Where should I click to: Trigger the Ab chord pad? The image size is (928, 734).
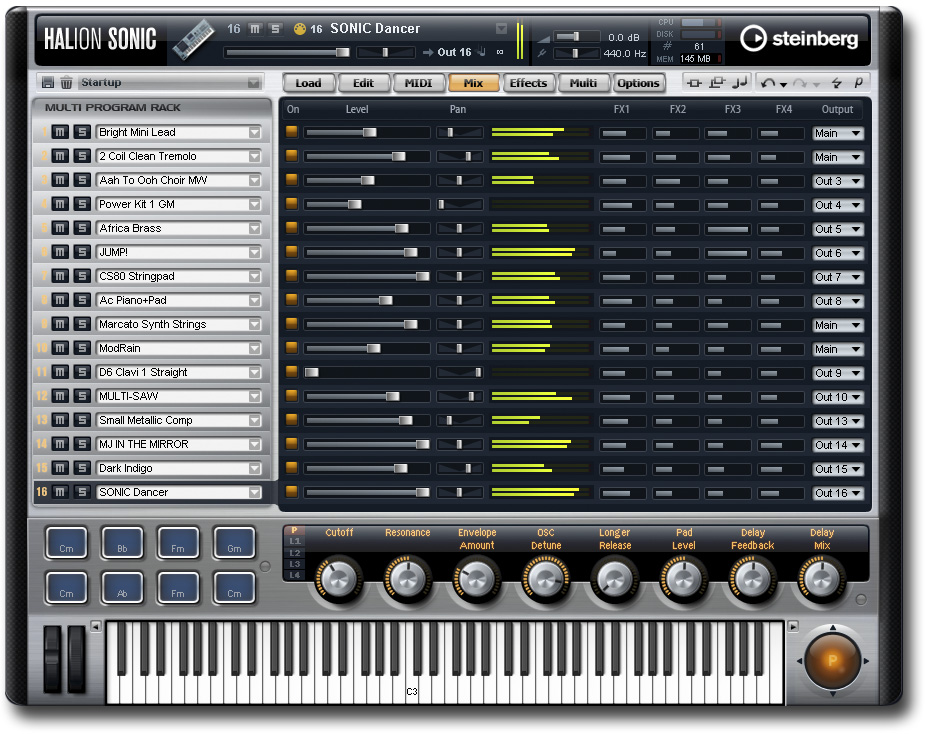(x=122, y=588)
